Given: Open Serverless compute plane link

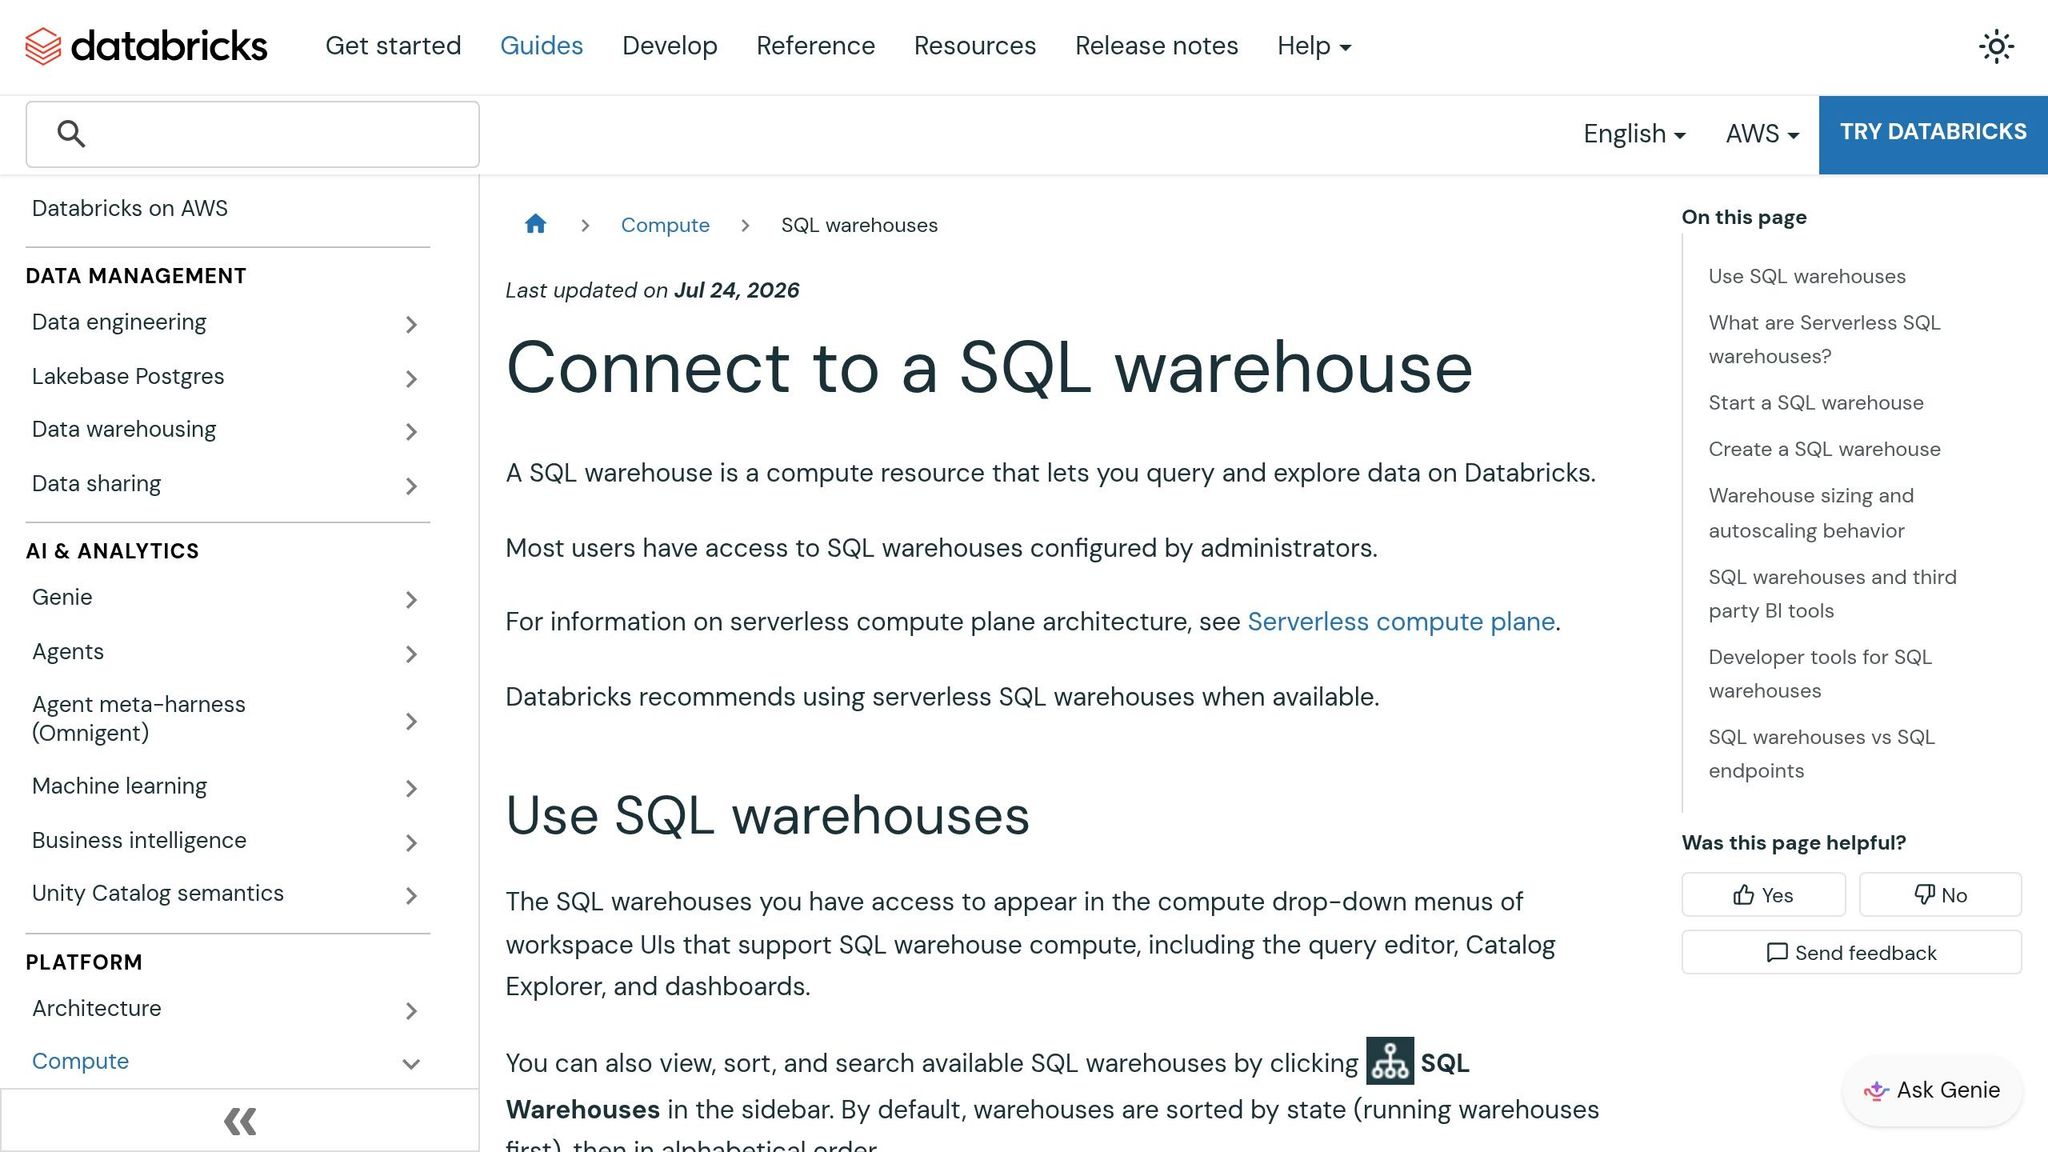Looking at the screenshot, I should click(1401, 621).
